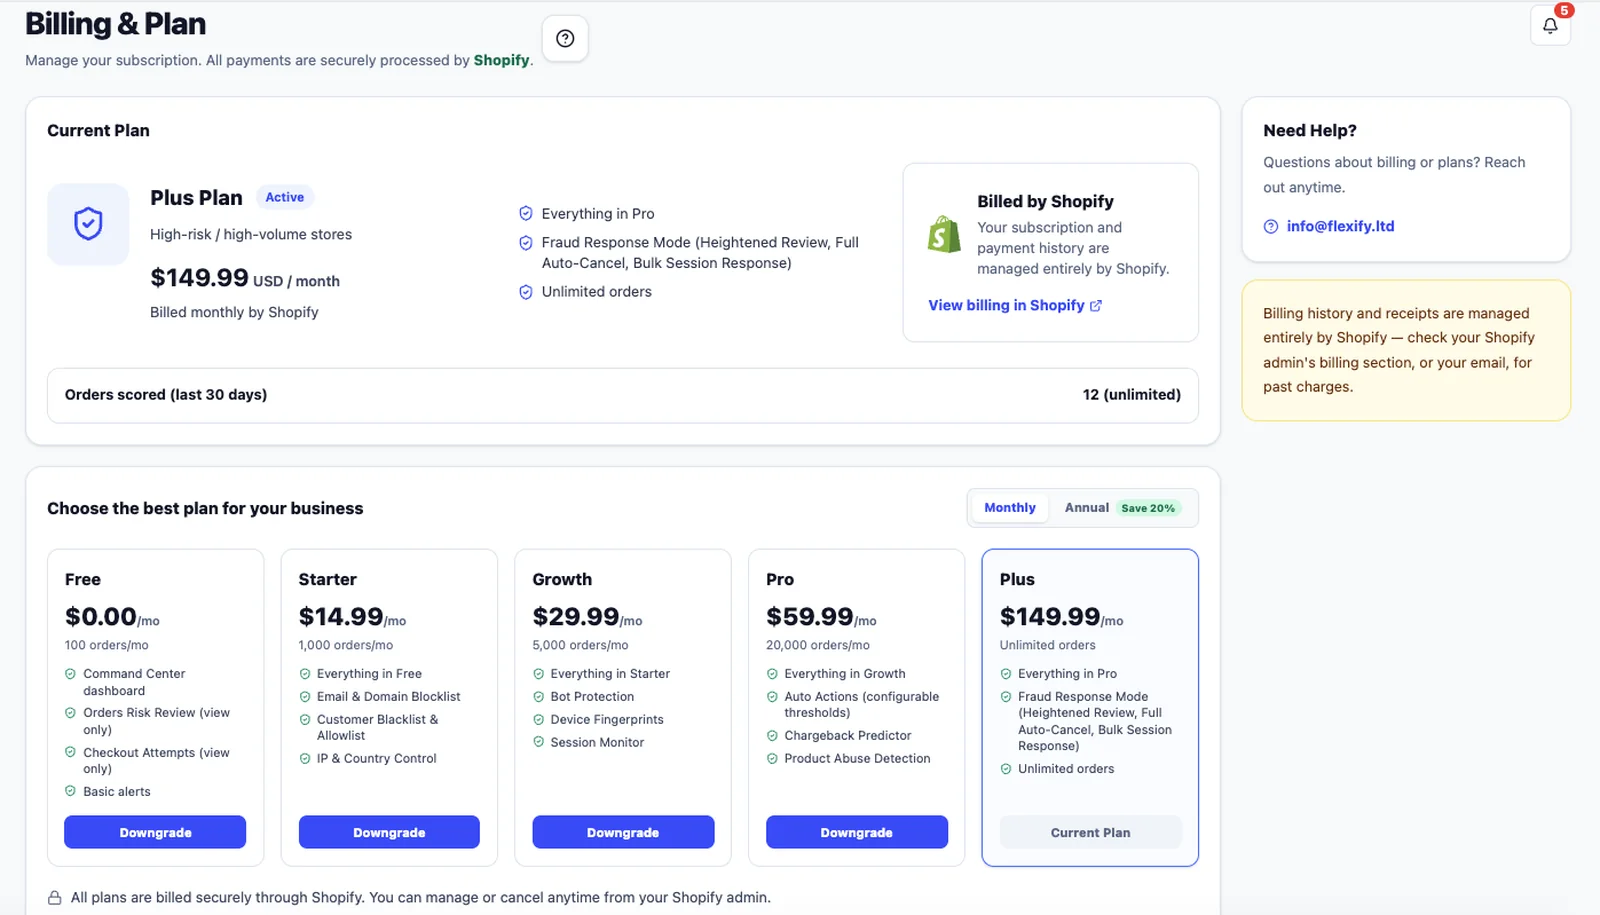Click check icon beside Session Monitor

point(539,742)
